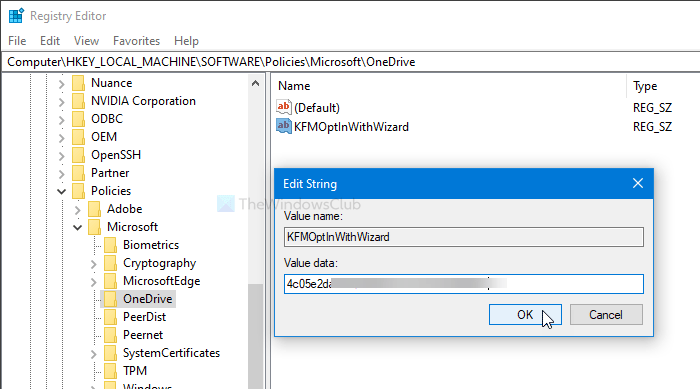Select the Nuance folder icon

78,83
